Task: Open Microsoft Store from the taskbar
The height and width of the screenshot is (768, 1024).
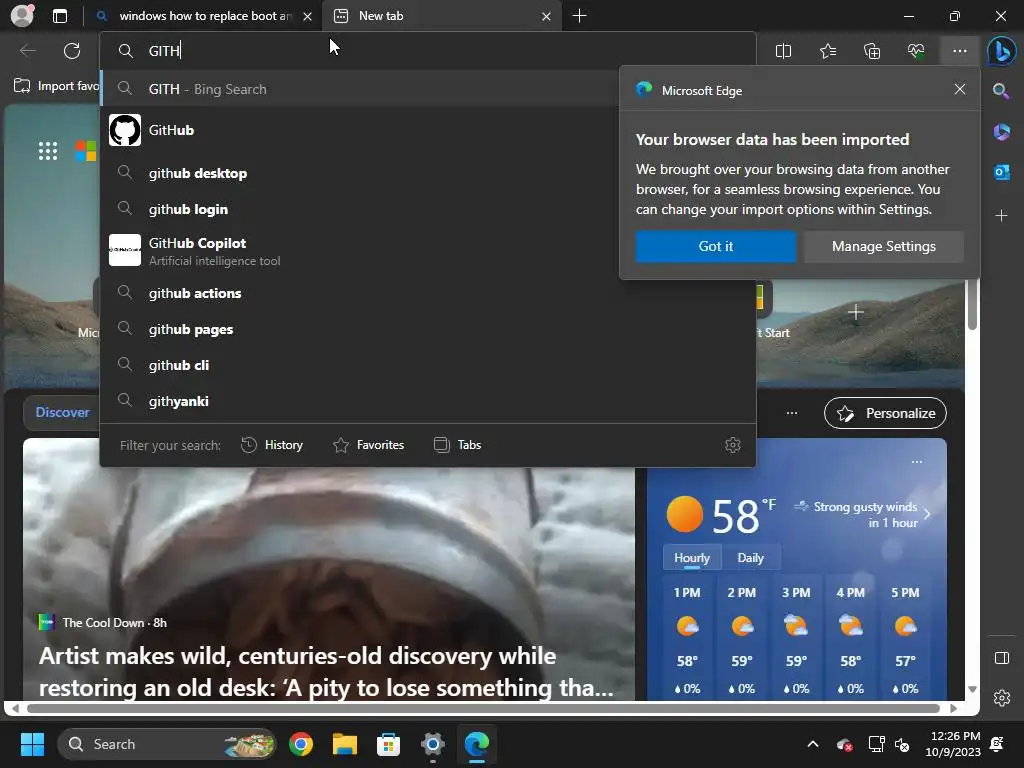Action: [389, 744]
